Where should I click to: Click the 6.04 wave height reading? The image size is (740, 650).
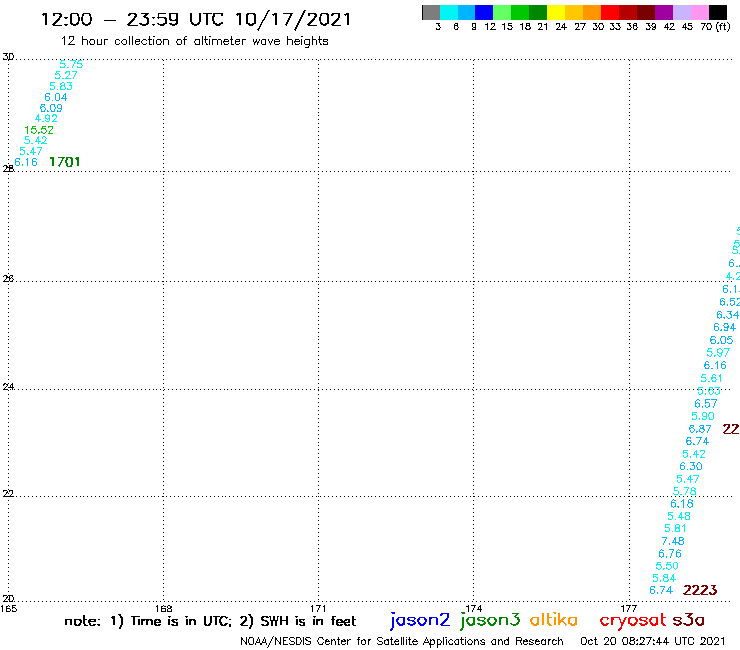56,97
